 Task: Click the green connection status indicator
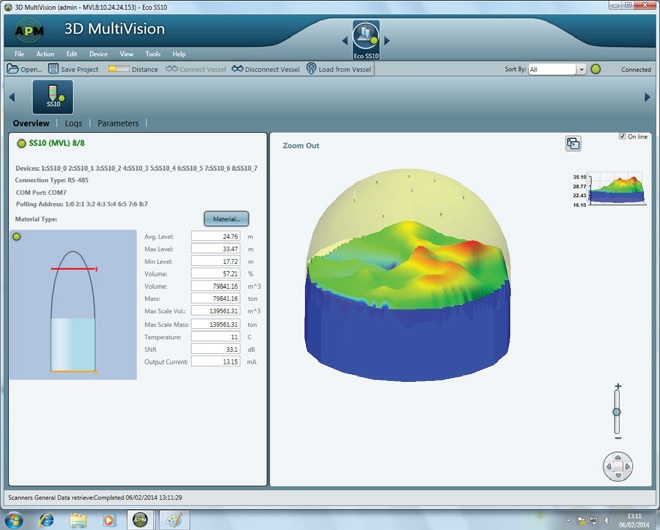[x=595, y=69]
